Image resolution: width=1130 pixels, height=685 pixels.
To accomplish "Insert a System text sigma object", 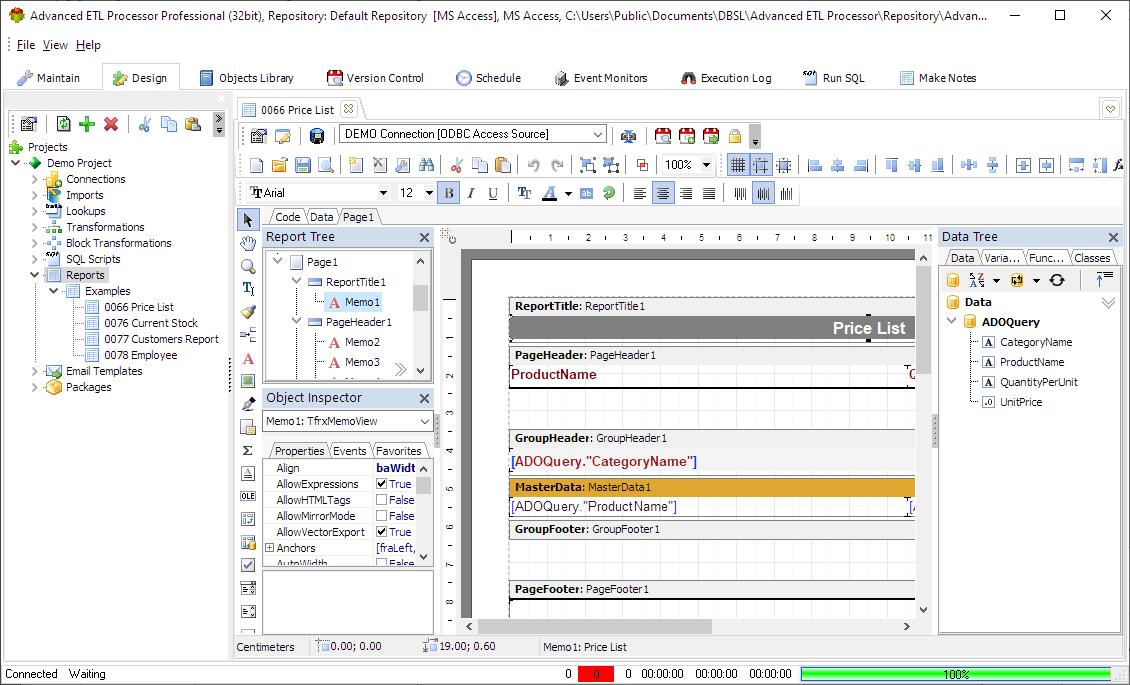I will point(248,450).
